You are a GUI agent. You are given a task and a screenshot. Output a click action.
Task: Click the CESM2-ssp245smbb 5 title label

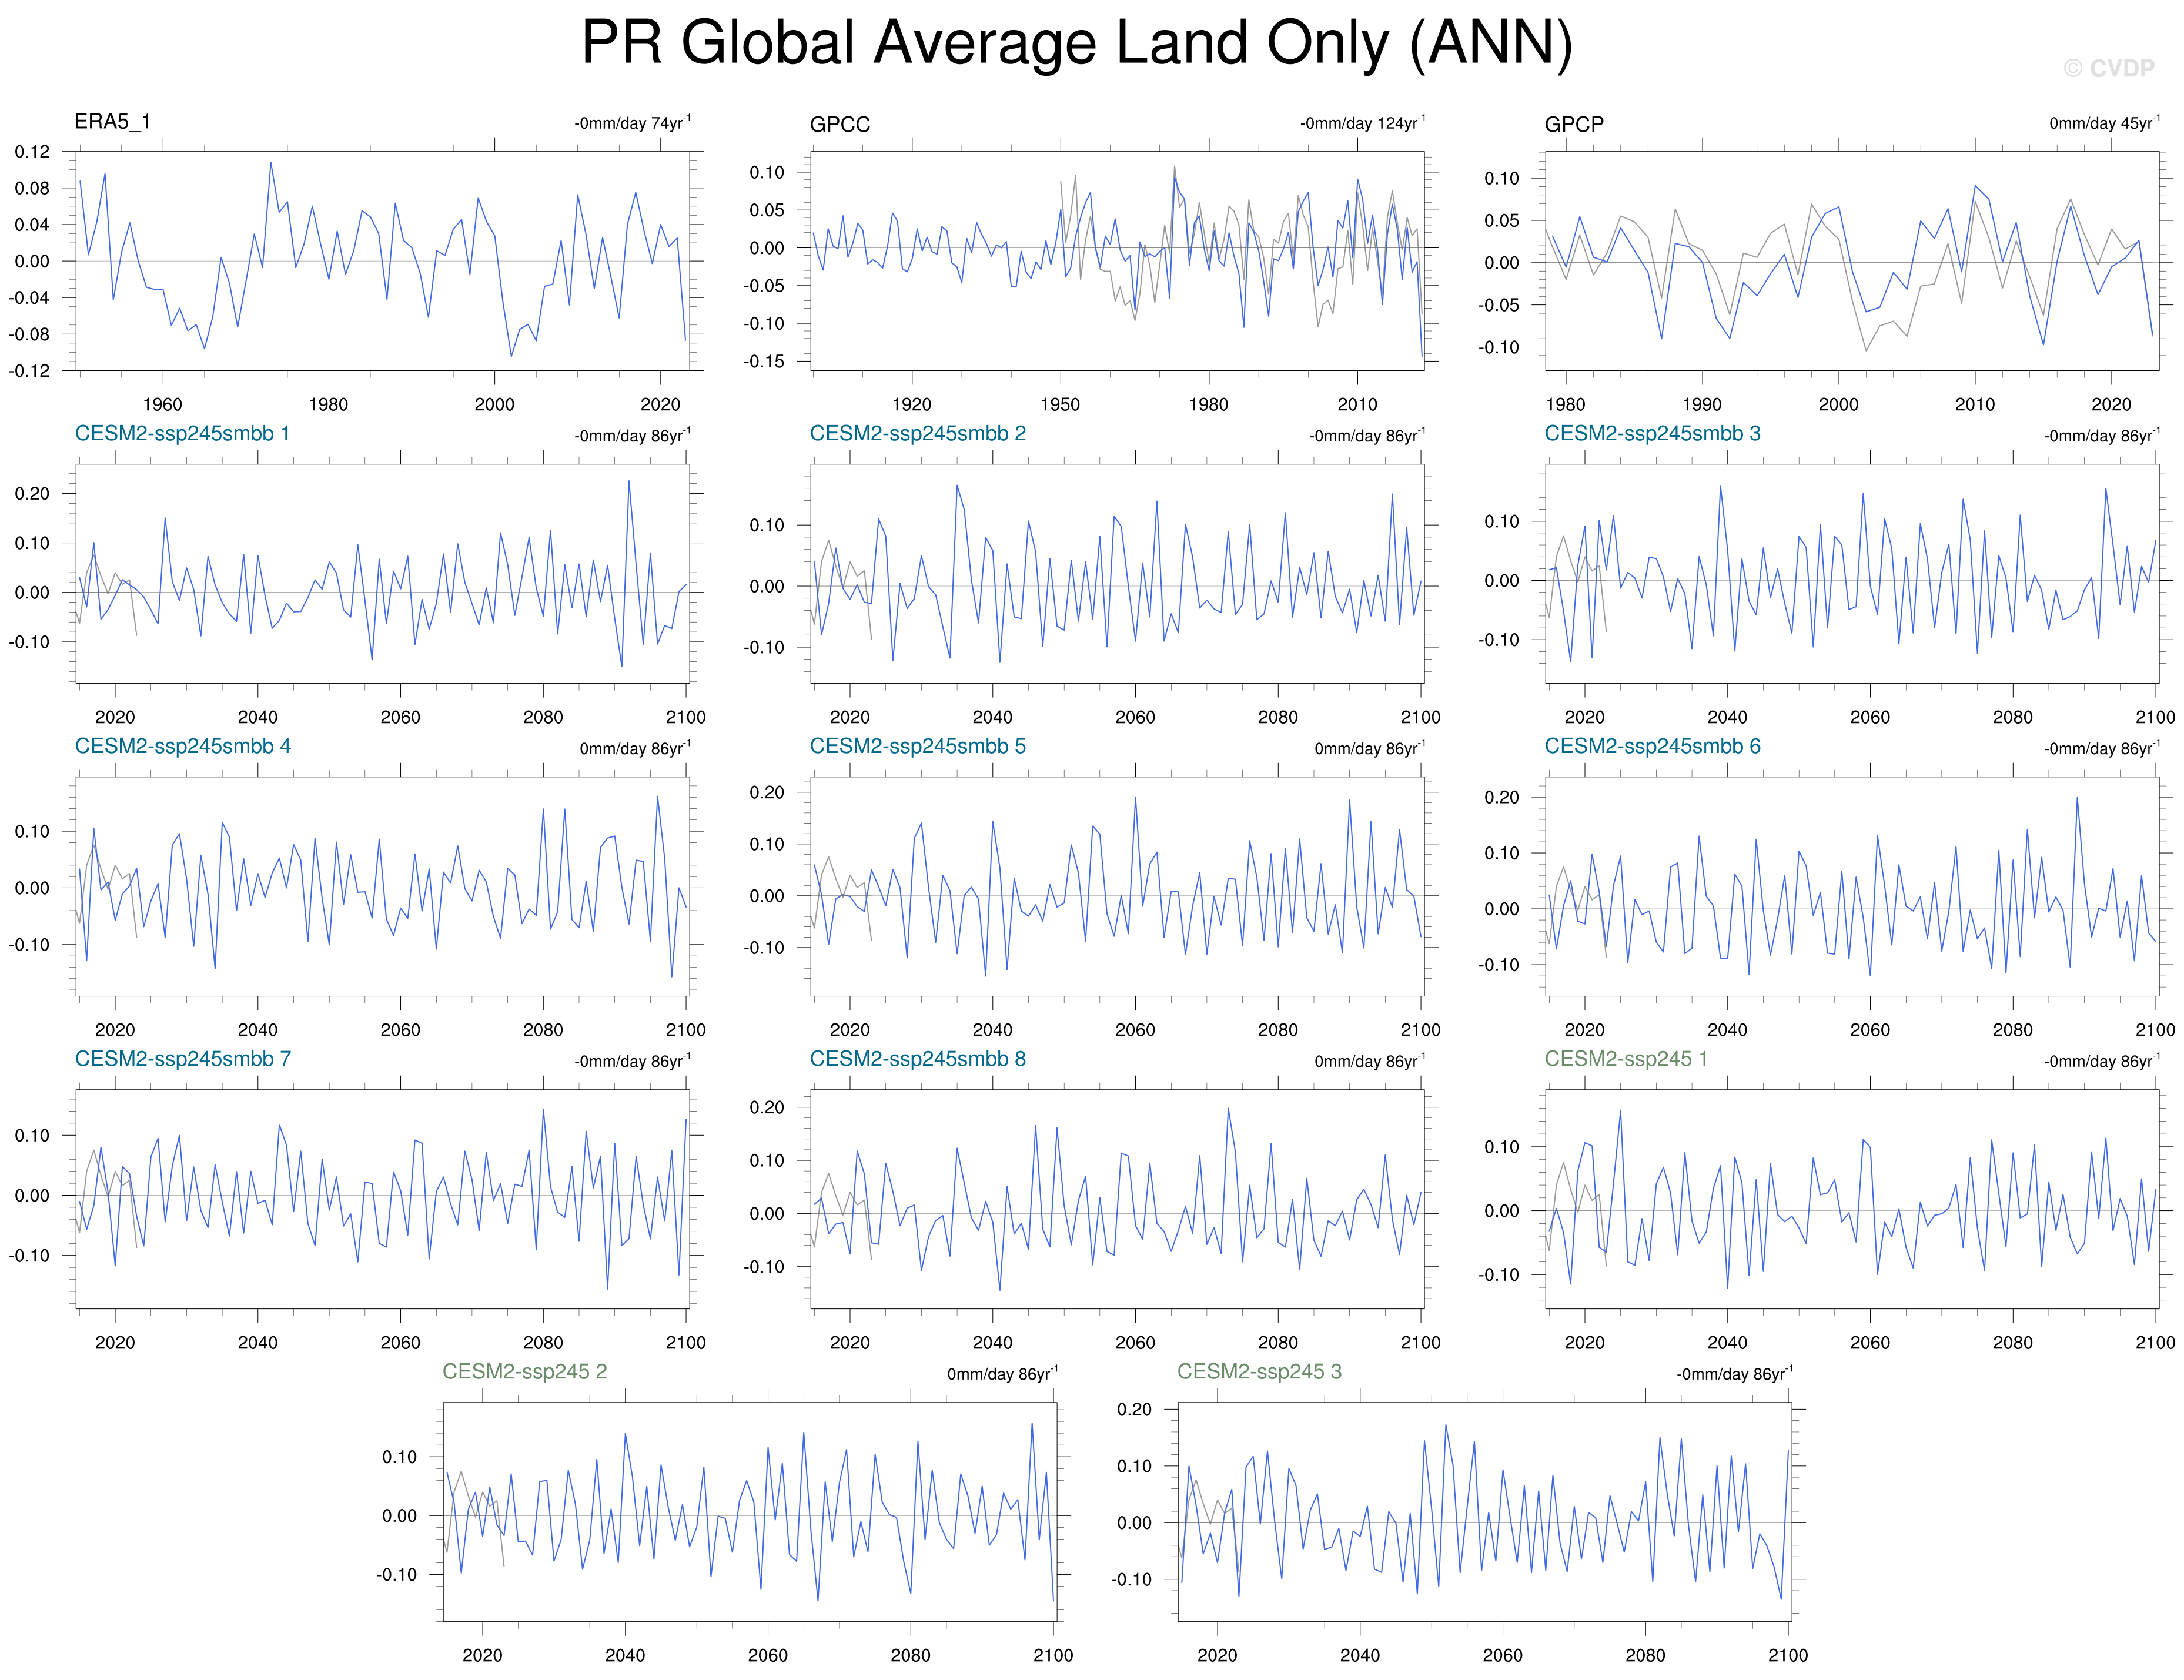(x=917, y=747)
